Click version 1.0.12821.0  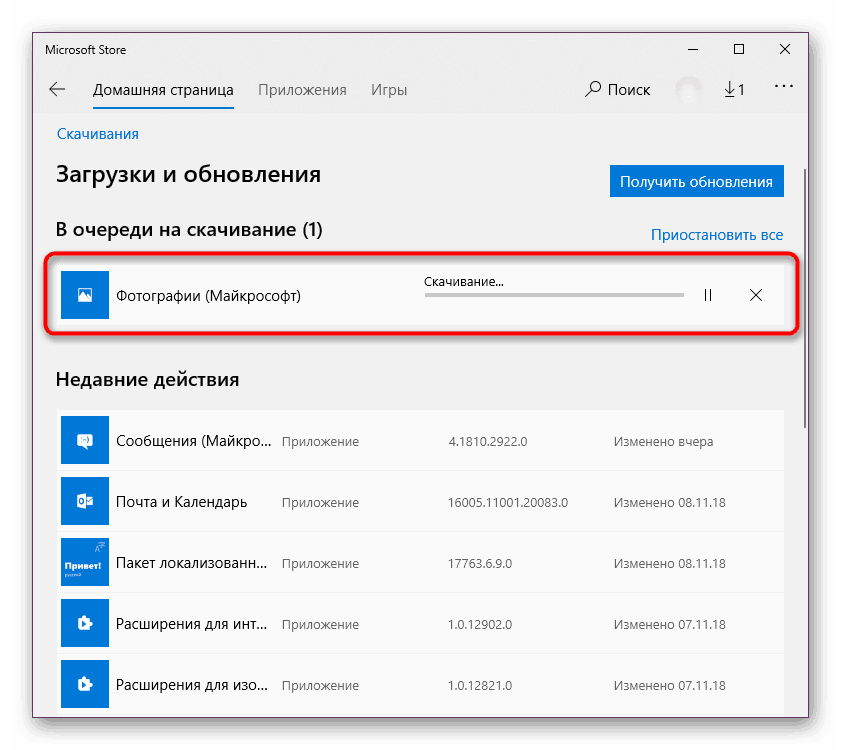(479, 686)
